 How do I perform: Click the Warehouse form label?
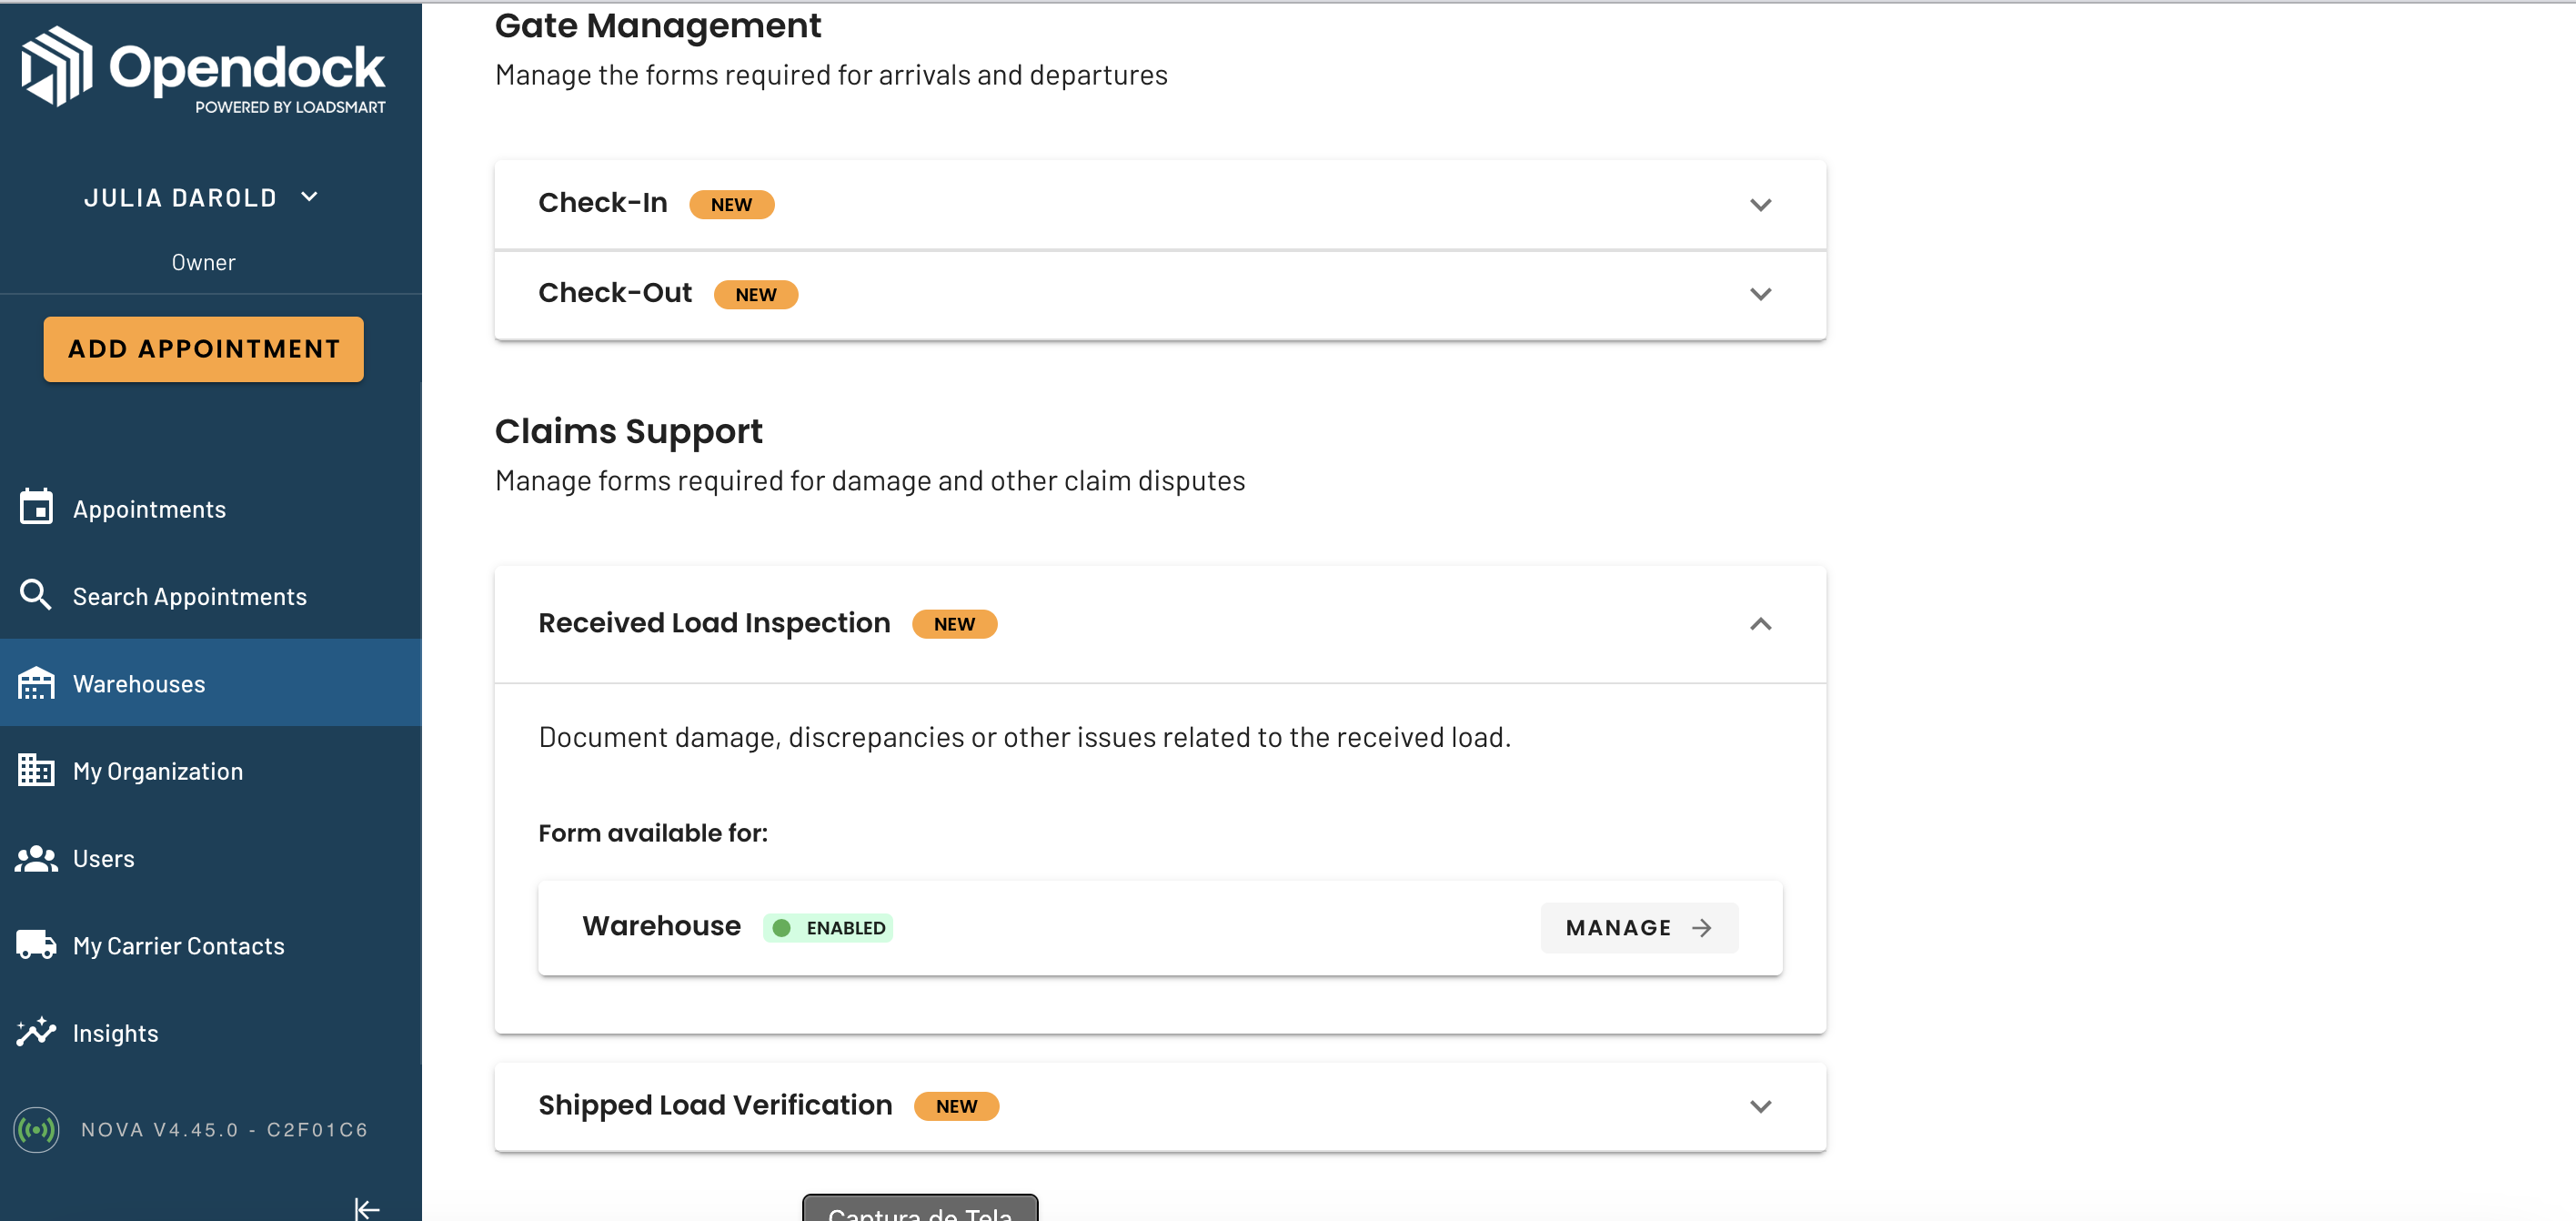662,926
